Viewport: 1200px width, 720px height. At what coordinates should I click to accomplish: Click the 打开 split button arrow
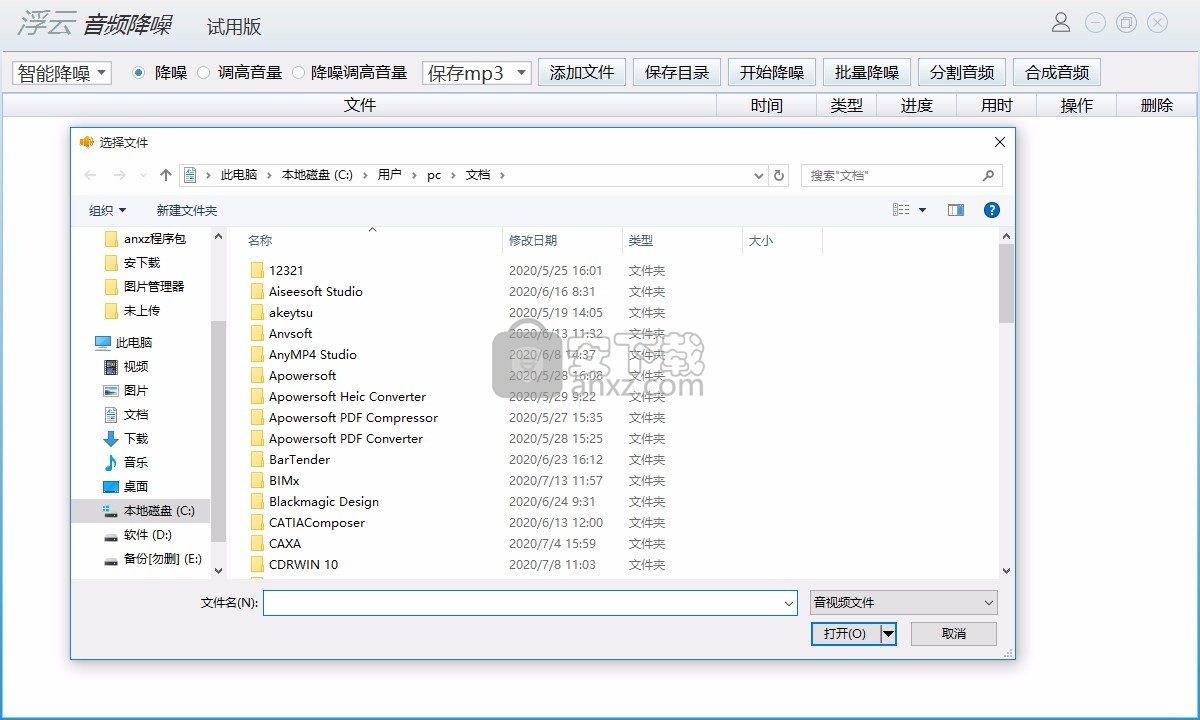[887, 633]
